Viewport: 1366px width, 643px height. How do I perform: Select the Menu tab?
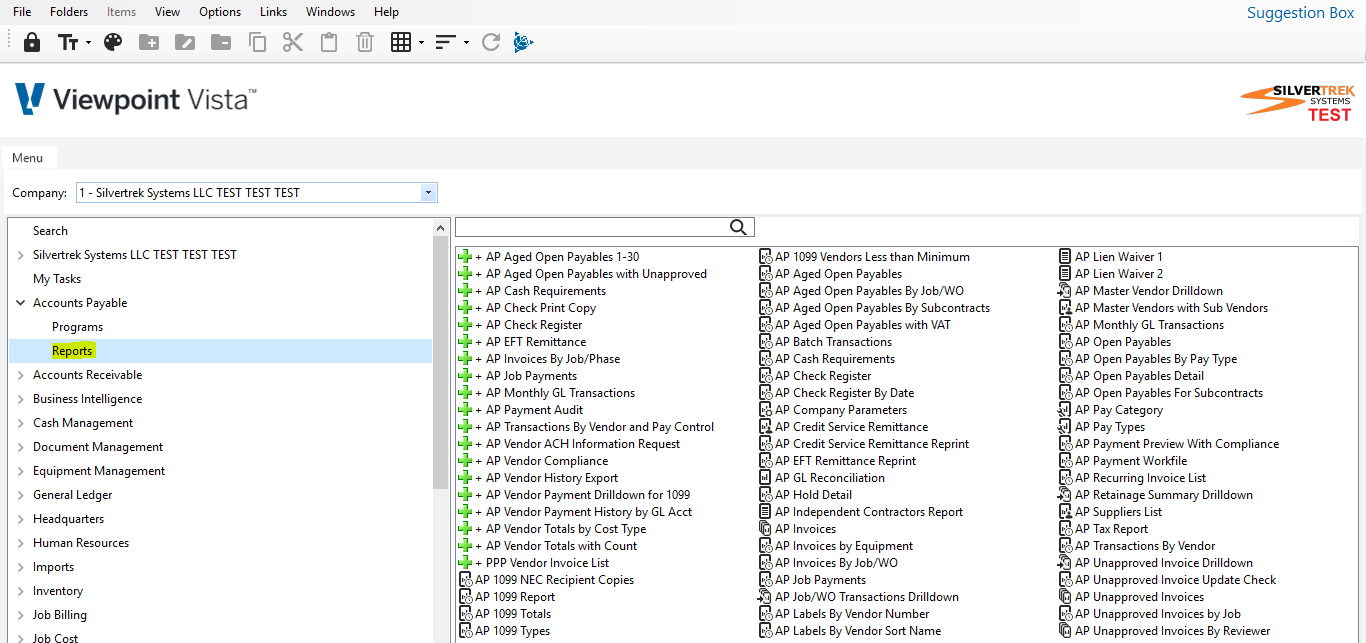[x=28, y=158]
